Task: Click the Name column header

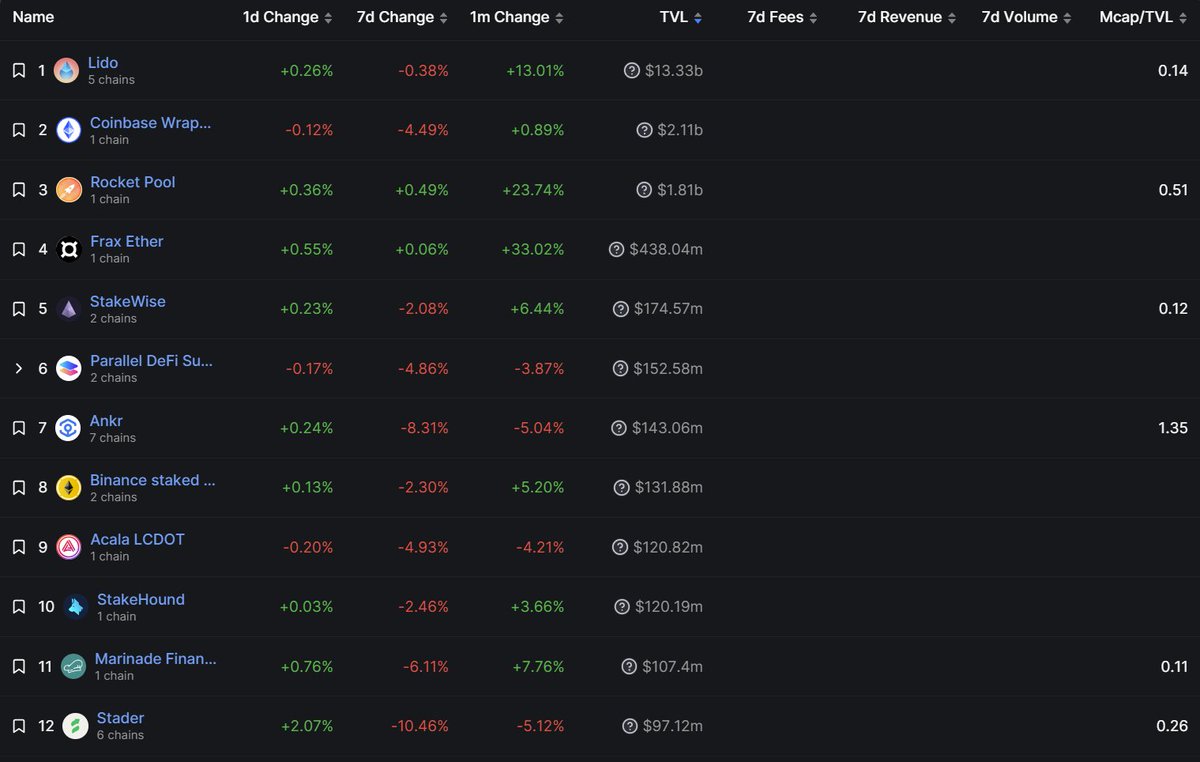Action: tap(33, 18)
